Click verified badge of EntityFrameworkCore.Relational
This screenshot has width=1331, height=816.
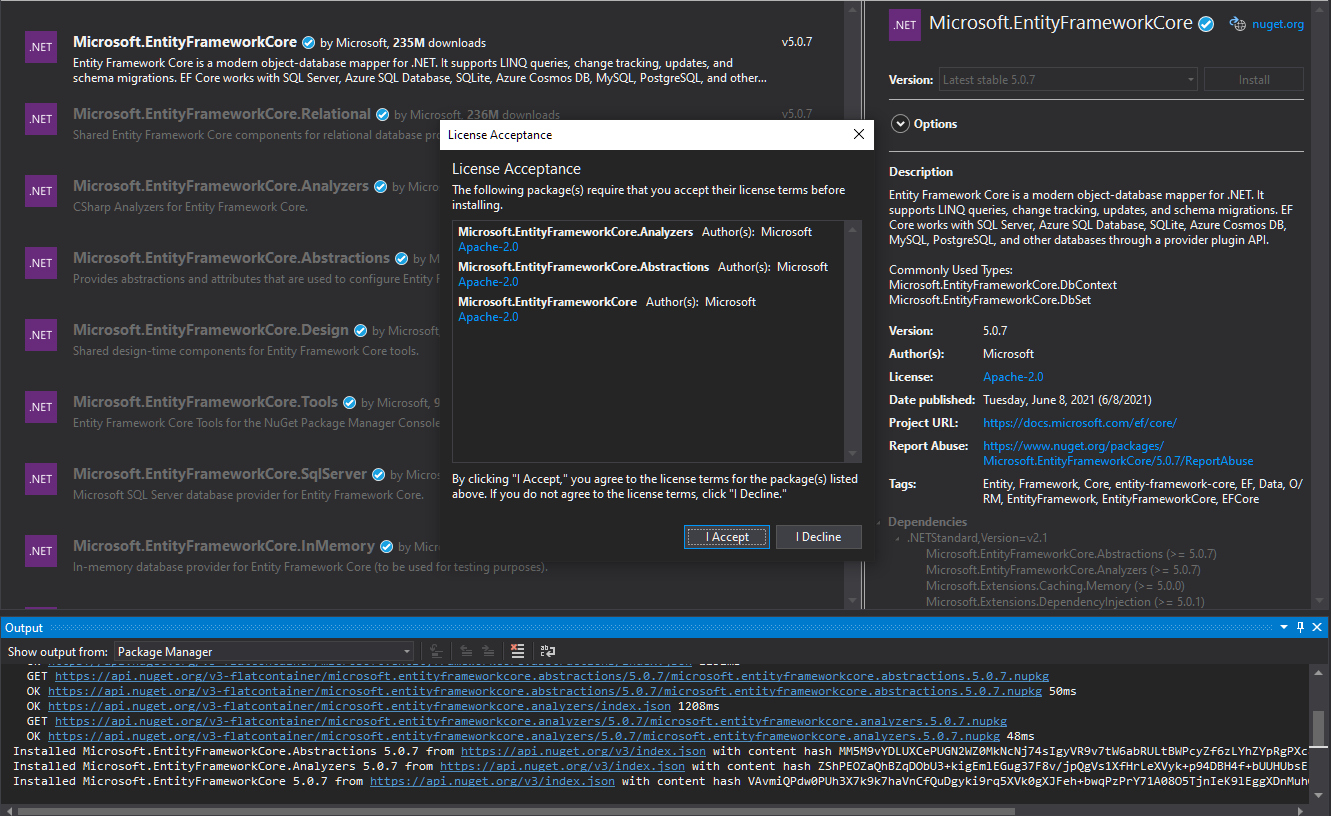(x=382, y=115)
